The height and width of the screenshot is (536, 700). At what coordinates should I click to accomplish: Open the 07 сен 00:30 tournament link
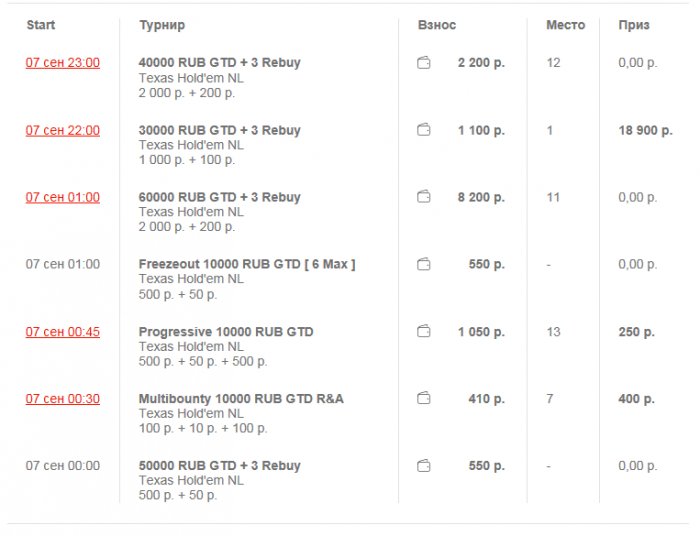point(63,398)
